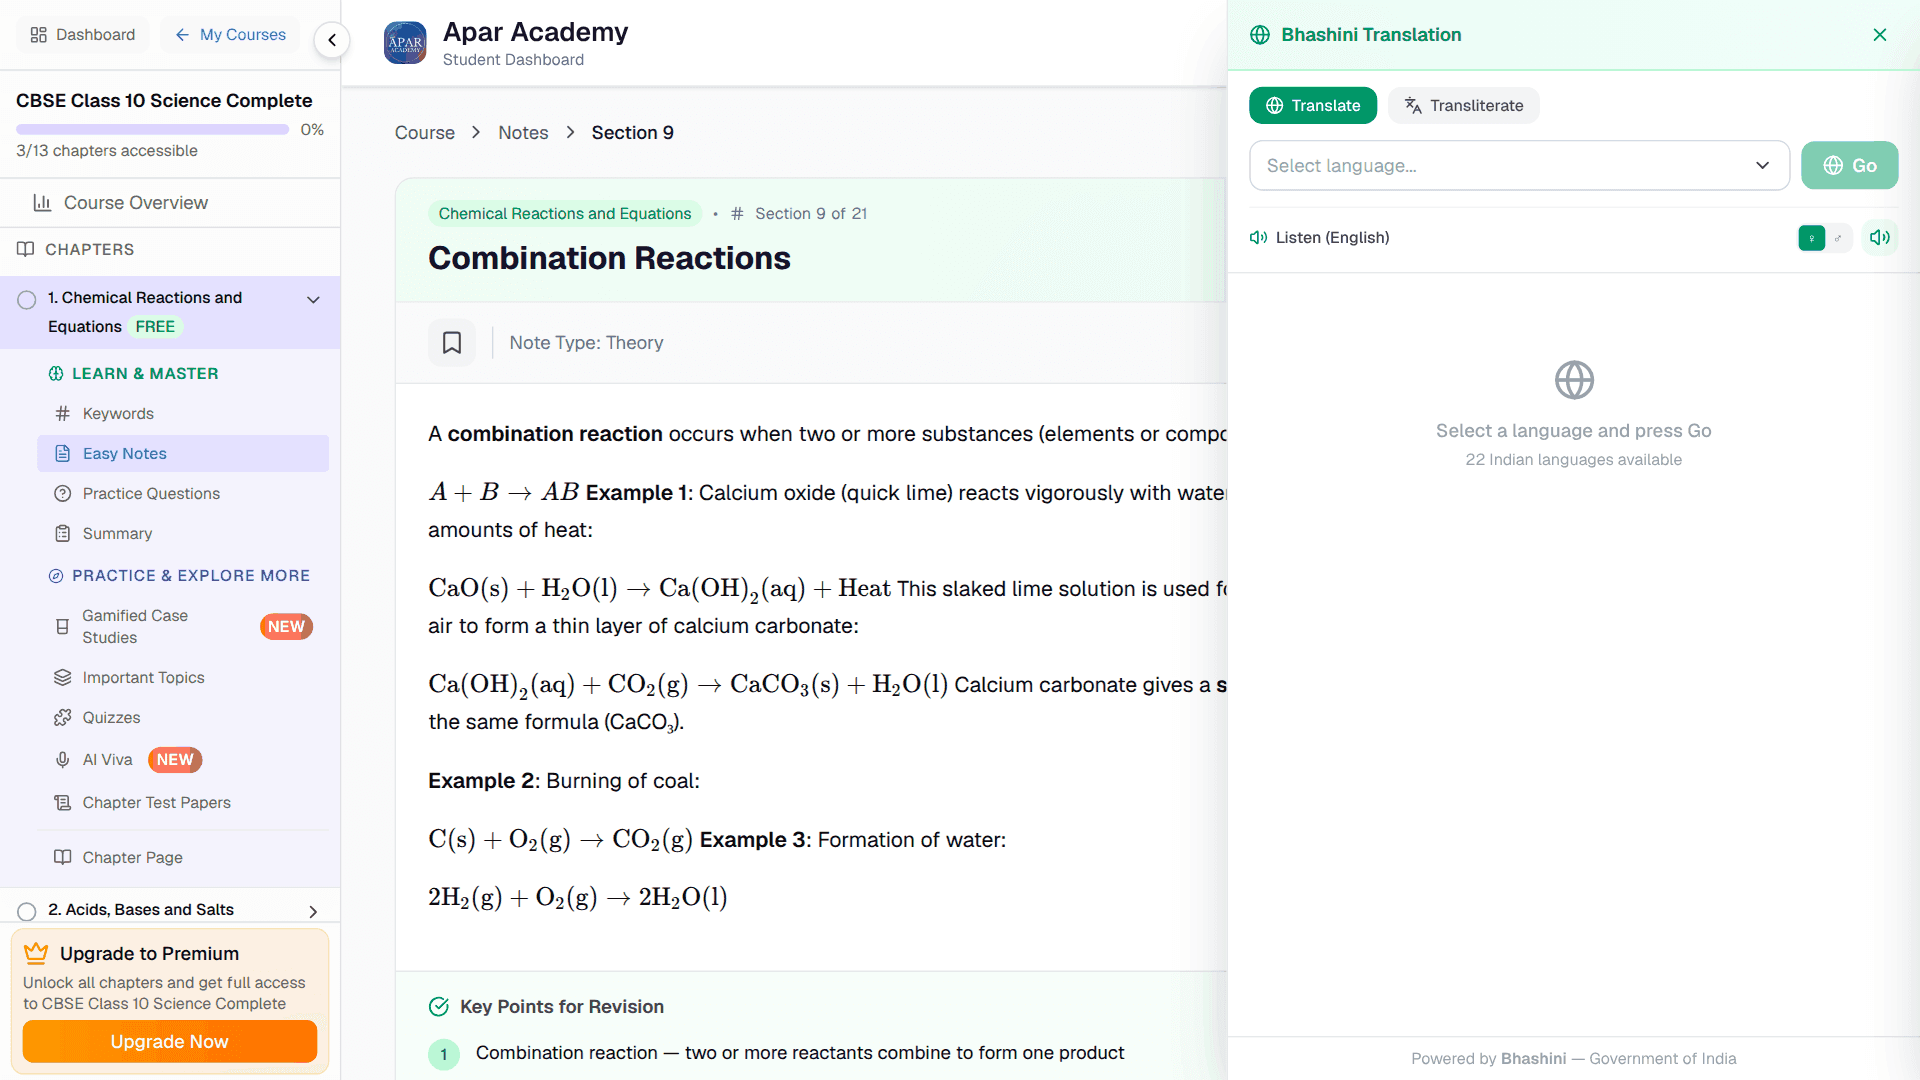Click the Listen (English) label
Screen dimensions: 1920x1080
pyautogui.click(x=1332, y=238)
